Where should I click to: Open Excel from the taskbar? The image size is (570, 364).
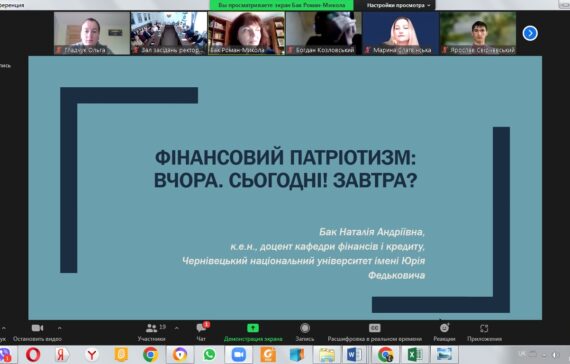(414, 355)
